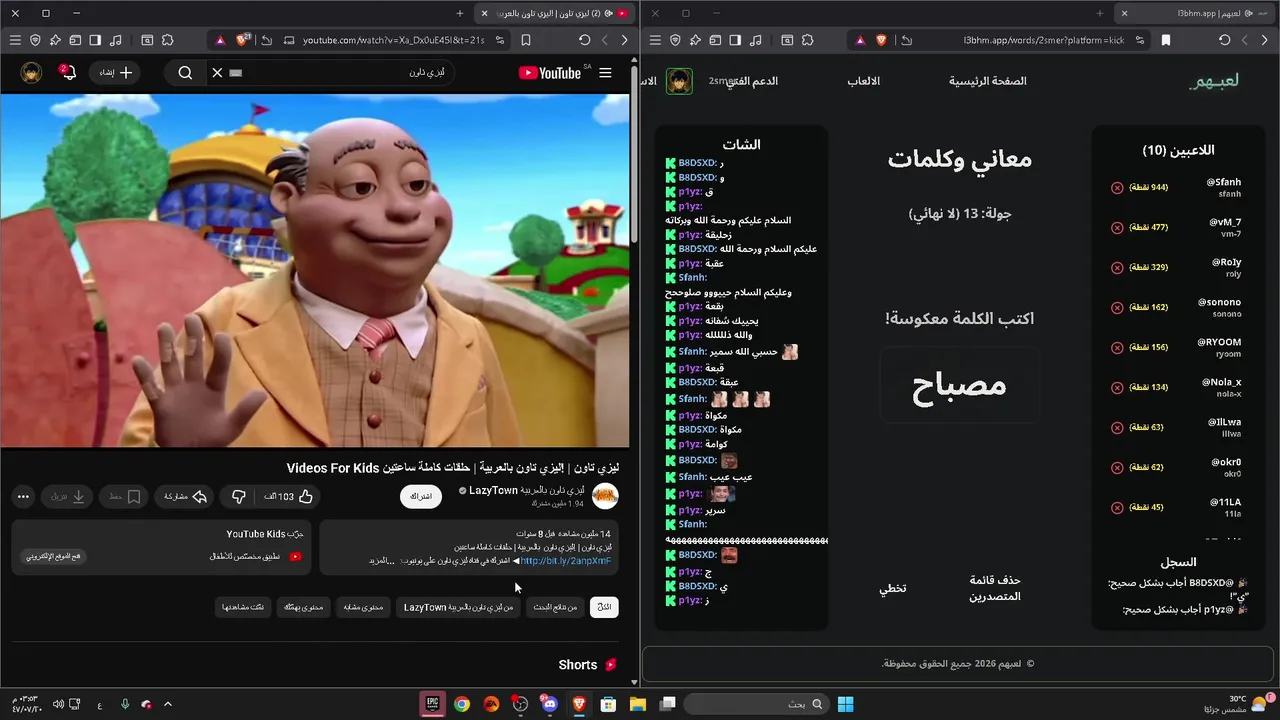This screenshot has height=720, width=1280.
Task: Open the YouTube create button
Action: point(115,73)
